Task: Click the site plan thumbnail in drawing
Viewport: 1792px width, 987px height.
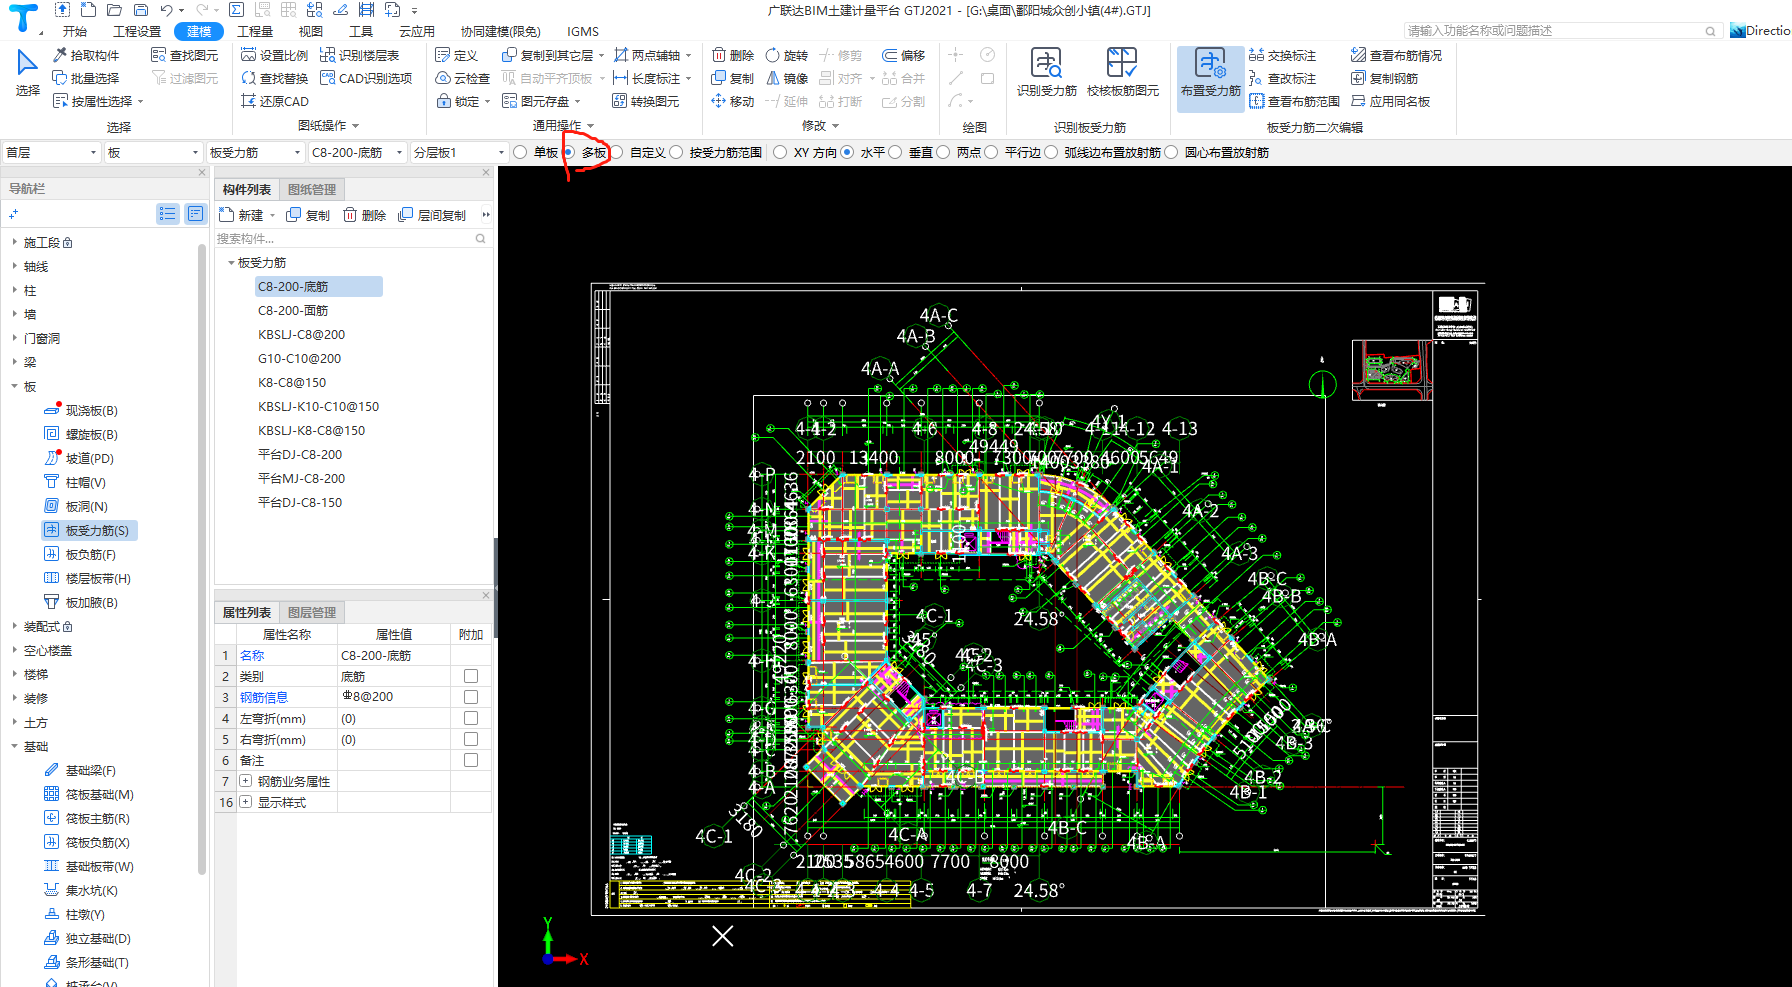Action: click(x=1392, y=369)
